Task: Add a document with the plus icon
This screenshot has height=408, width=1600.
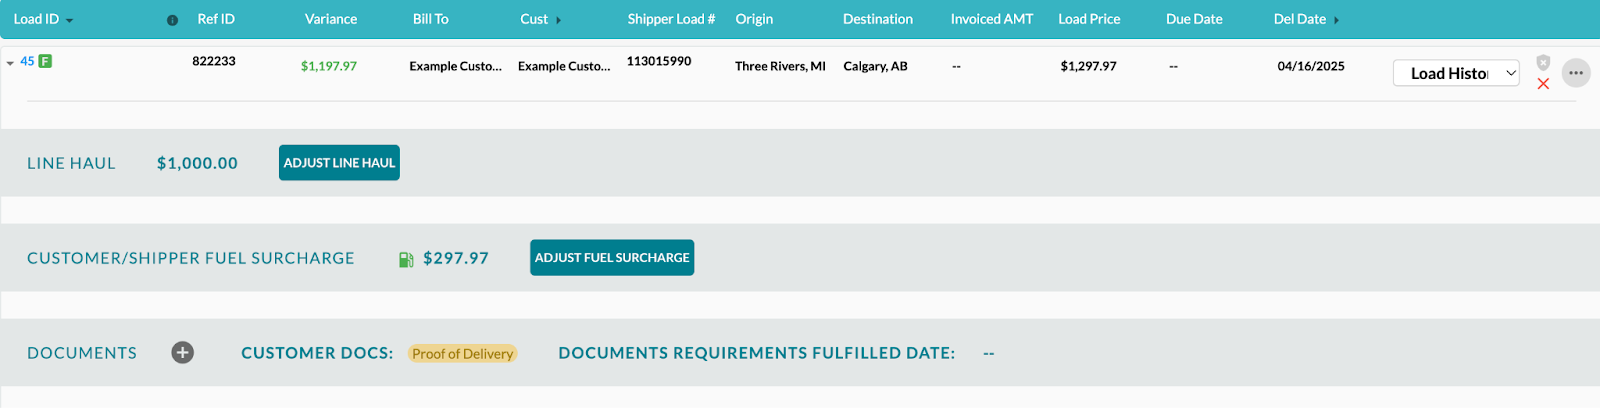Action: 182,352
